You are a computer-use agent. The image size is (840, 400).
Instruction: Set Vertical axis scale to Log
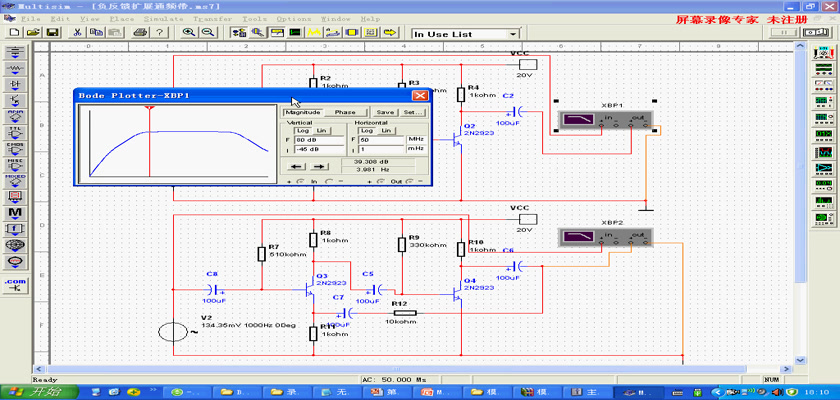303,131
